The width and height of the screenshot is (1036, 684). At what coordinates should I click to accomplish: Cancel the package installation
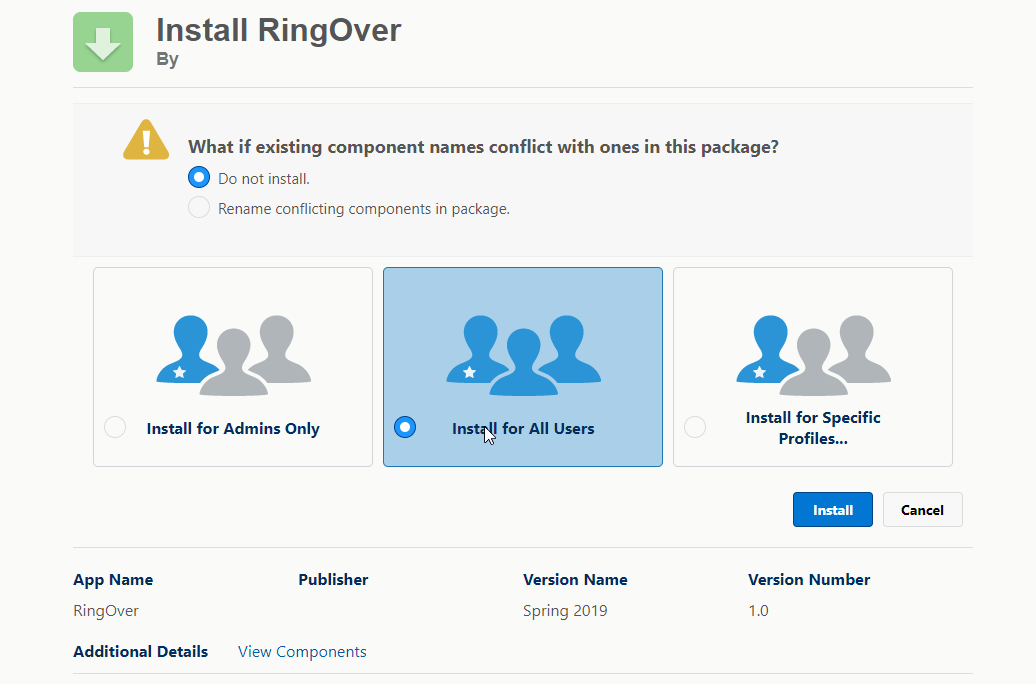922,510
